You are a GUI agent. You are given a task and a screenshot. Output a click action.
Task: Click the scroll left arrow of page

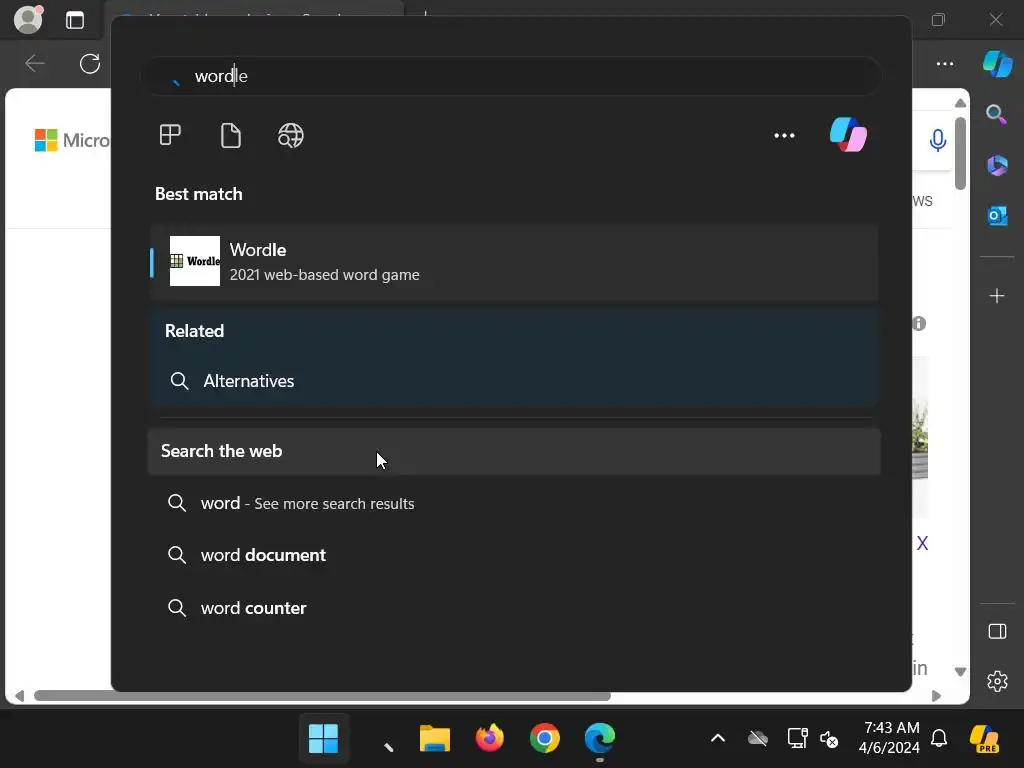(x=20, y=696)
